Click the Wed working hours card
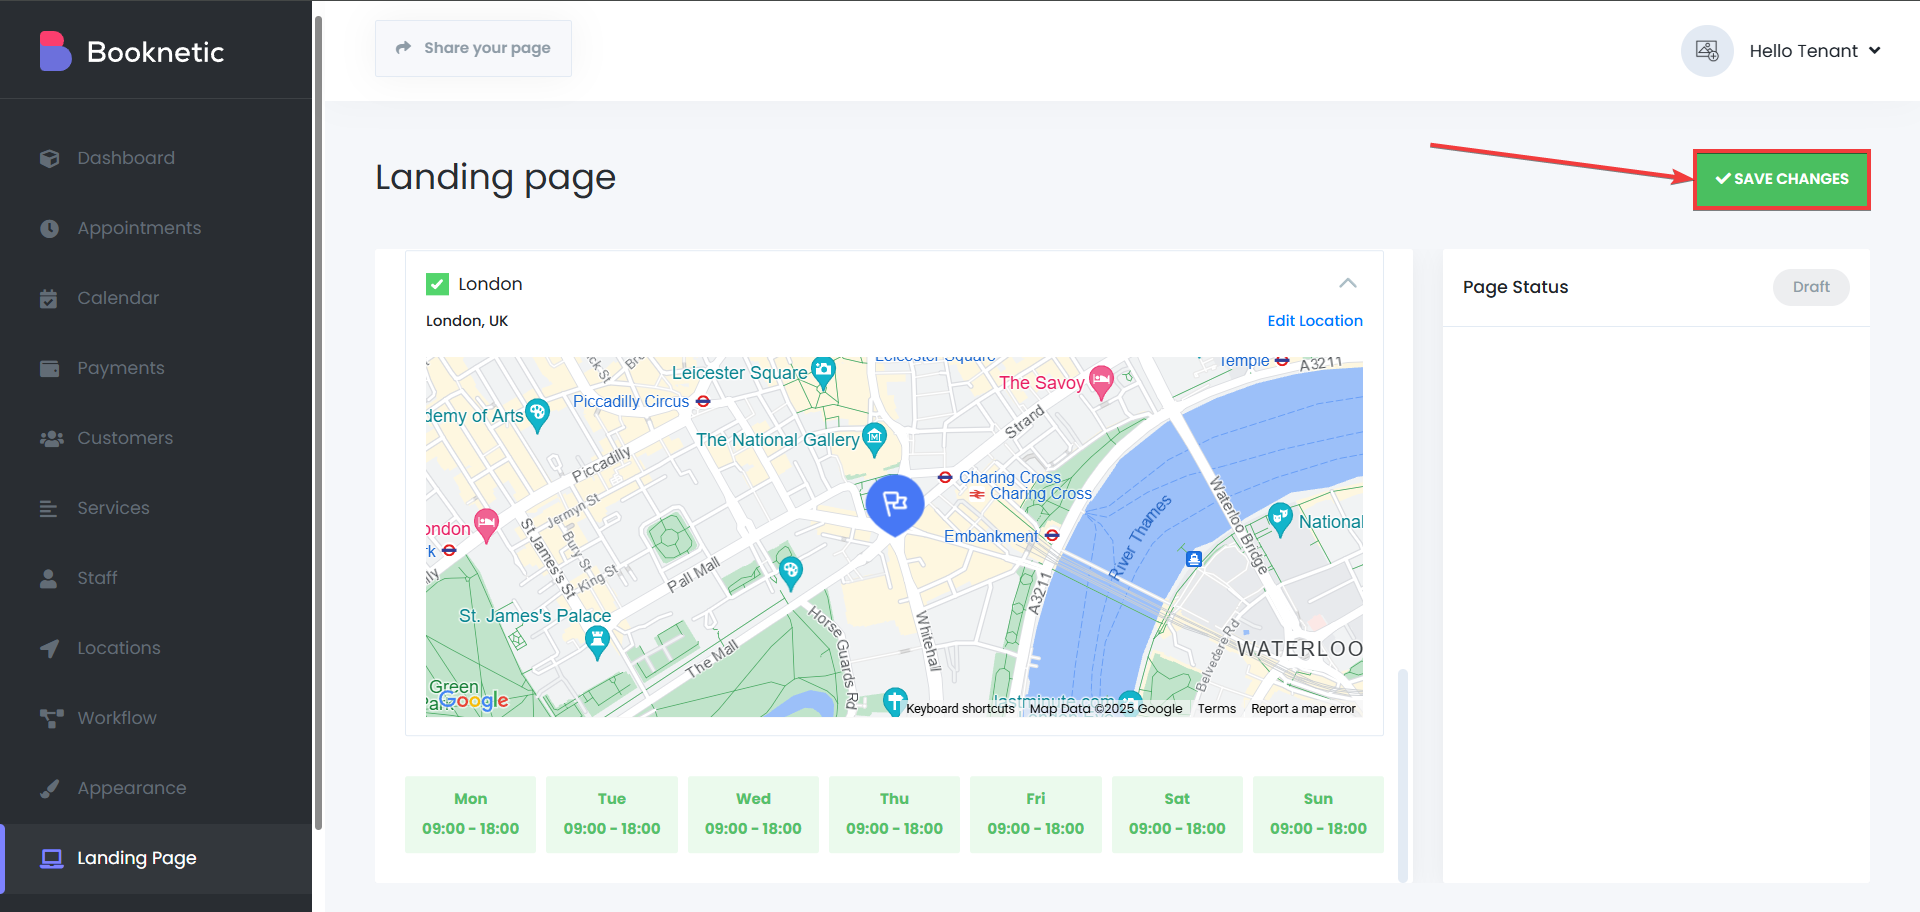 click(753, 814)
